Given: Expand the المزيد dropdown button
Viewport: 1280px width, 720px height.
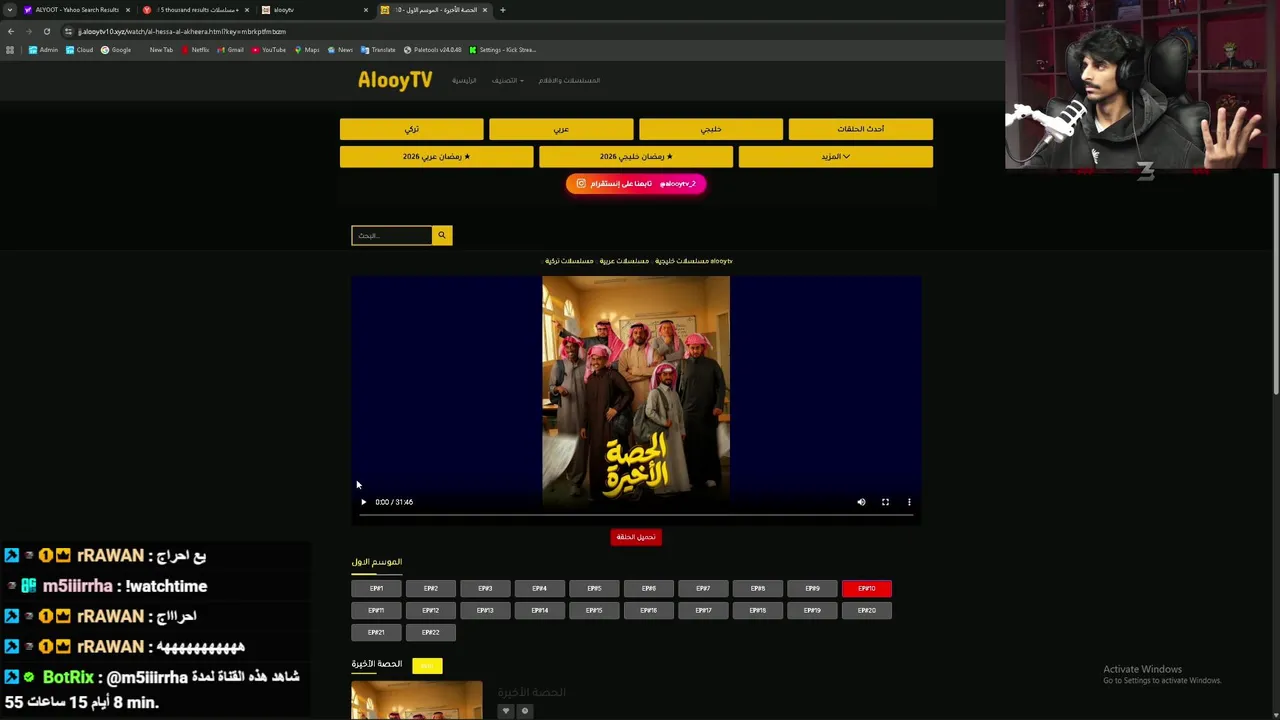Looking at the screenshot, I should click(x=836, y=156).
